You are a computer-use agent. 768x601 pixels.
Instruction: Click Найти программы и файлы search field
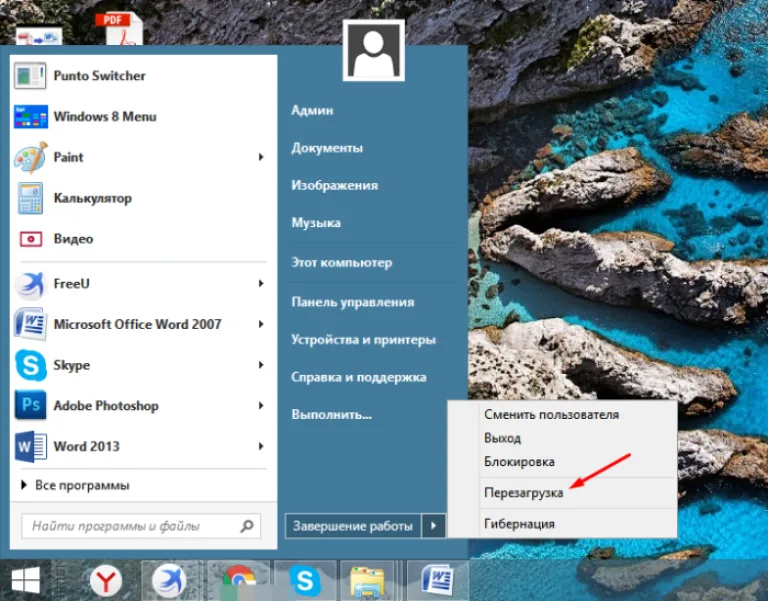[141, 526]
